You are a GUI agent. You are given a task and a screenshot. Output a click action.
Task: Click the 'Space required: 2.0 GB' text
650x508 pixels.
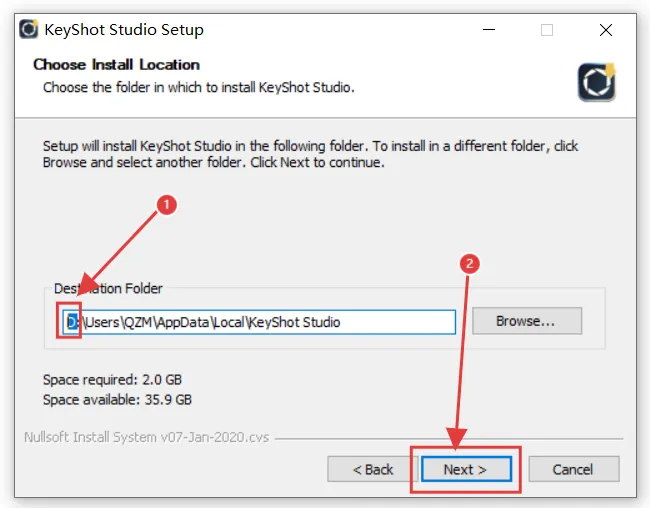click(112, 379)
